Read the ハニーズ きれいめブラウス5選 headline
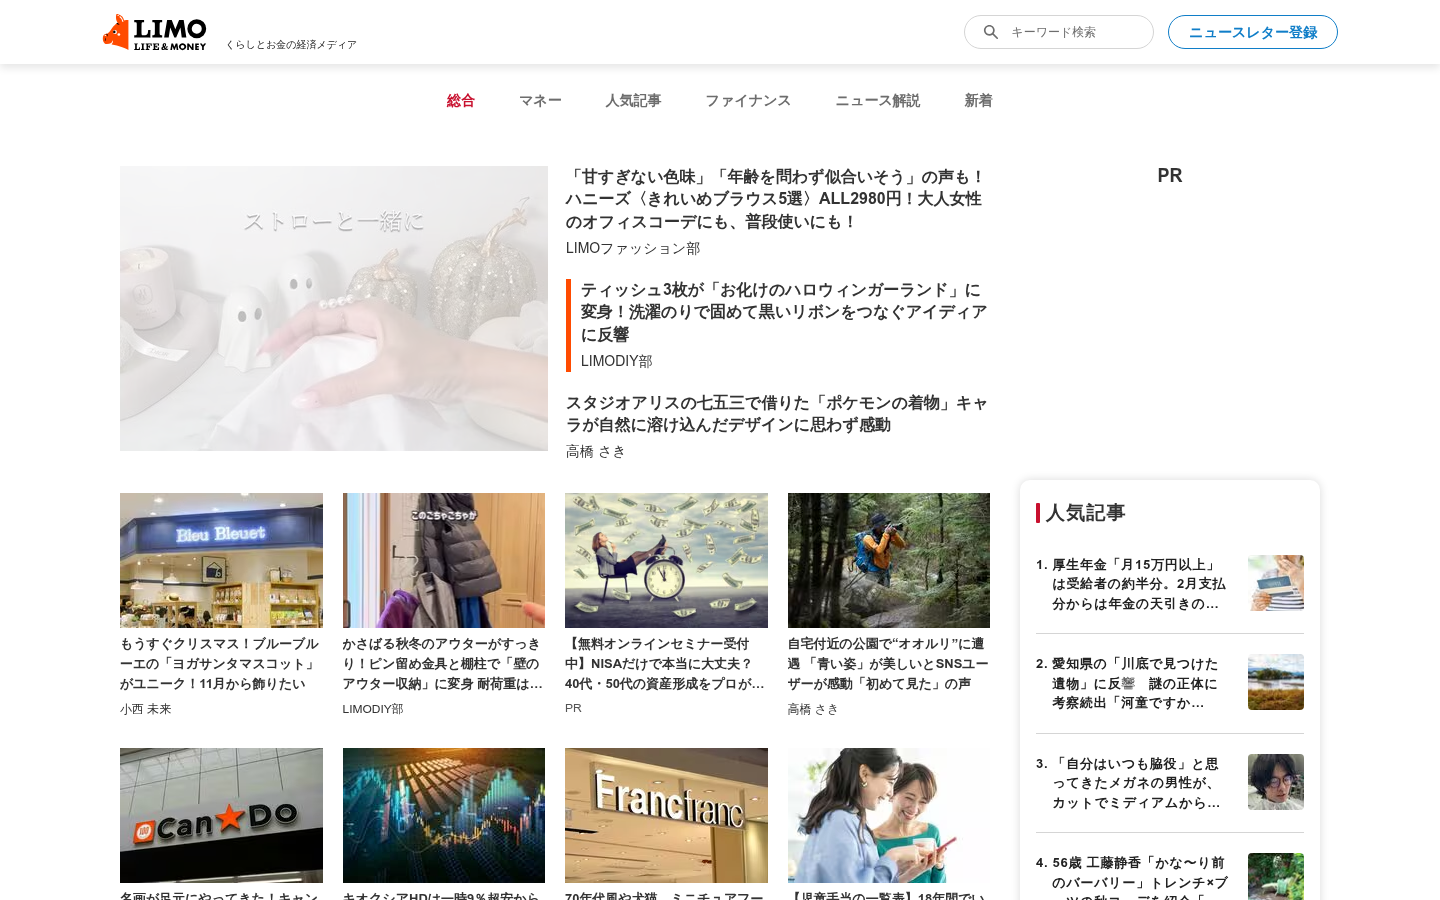1440x900 pixels. click(x=776, y=199)
